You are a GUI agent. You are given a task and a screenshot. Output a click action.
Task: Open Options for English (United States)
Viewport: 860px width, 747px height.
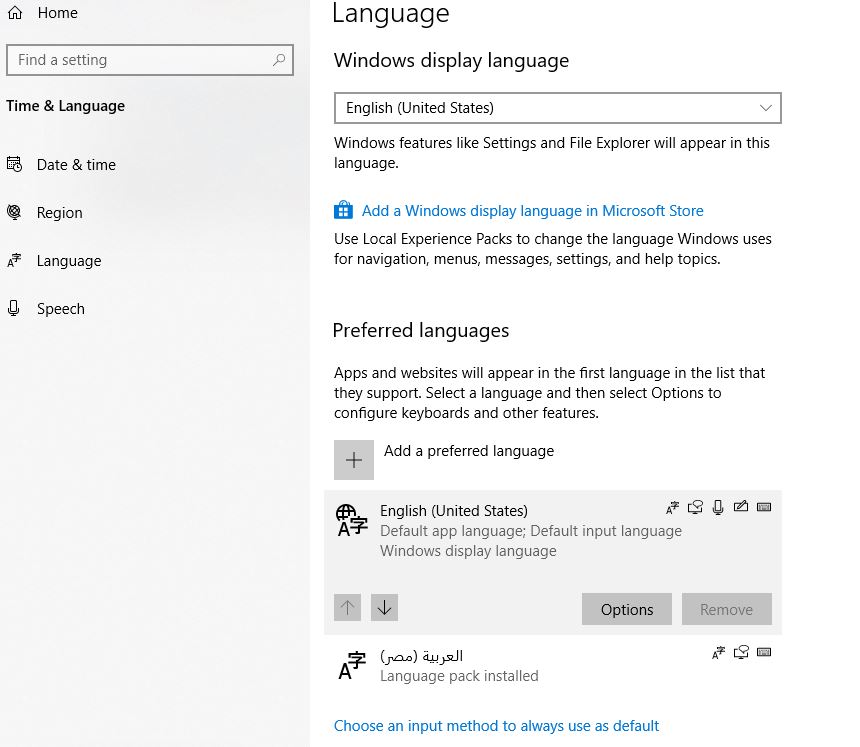coord(627,609)
